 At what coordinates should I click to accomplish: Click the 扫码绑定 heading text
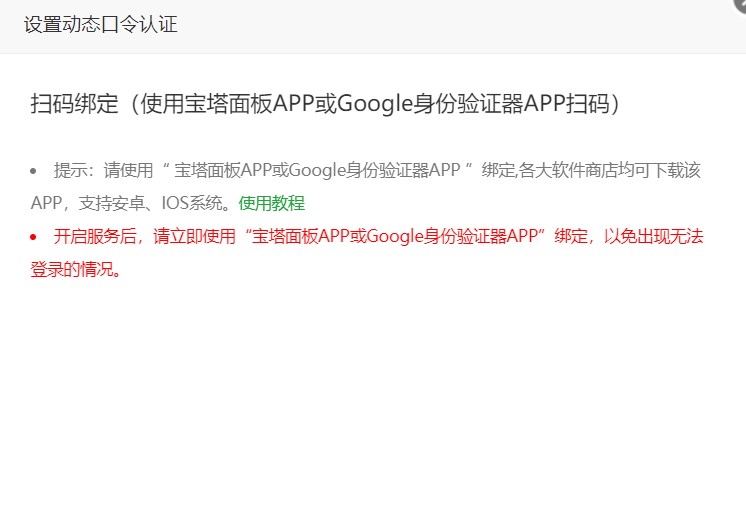[325, 103]
